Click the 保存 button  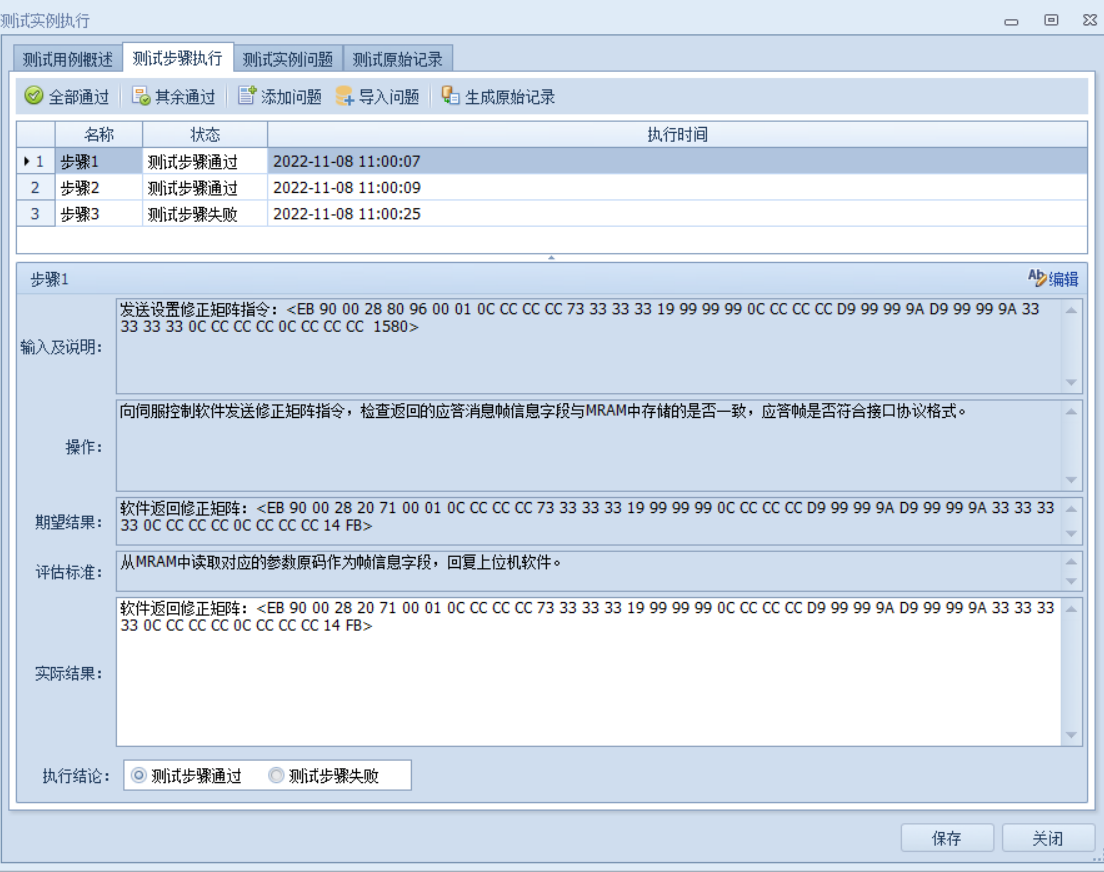coord(947,838)
